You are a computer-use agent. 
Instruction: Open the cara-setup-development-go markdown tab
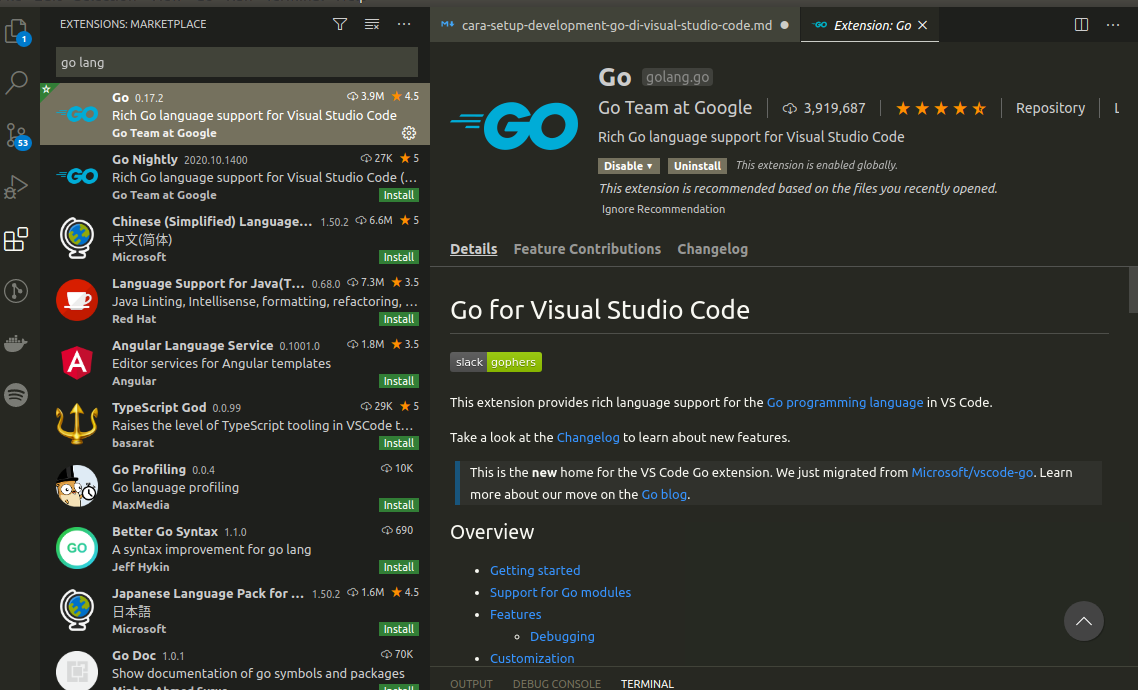[x=615, y=25]
